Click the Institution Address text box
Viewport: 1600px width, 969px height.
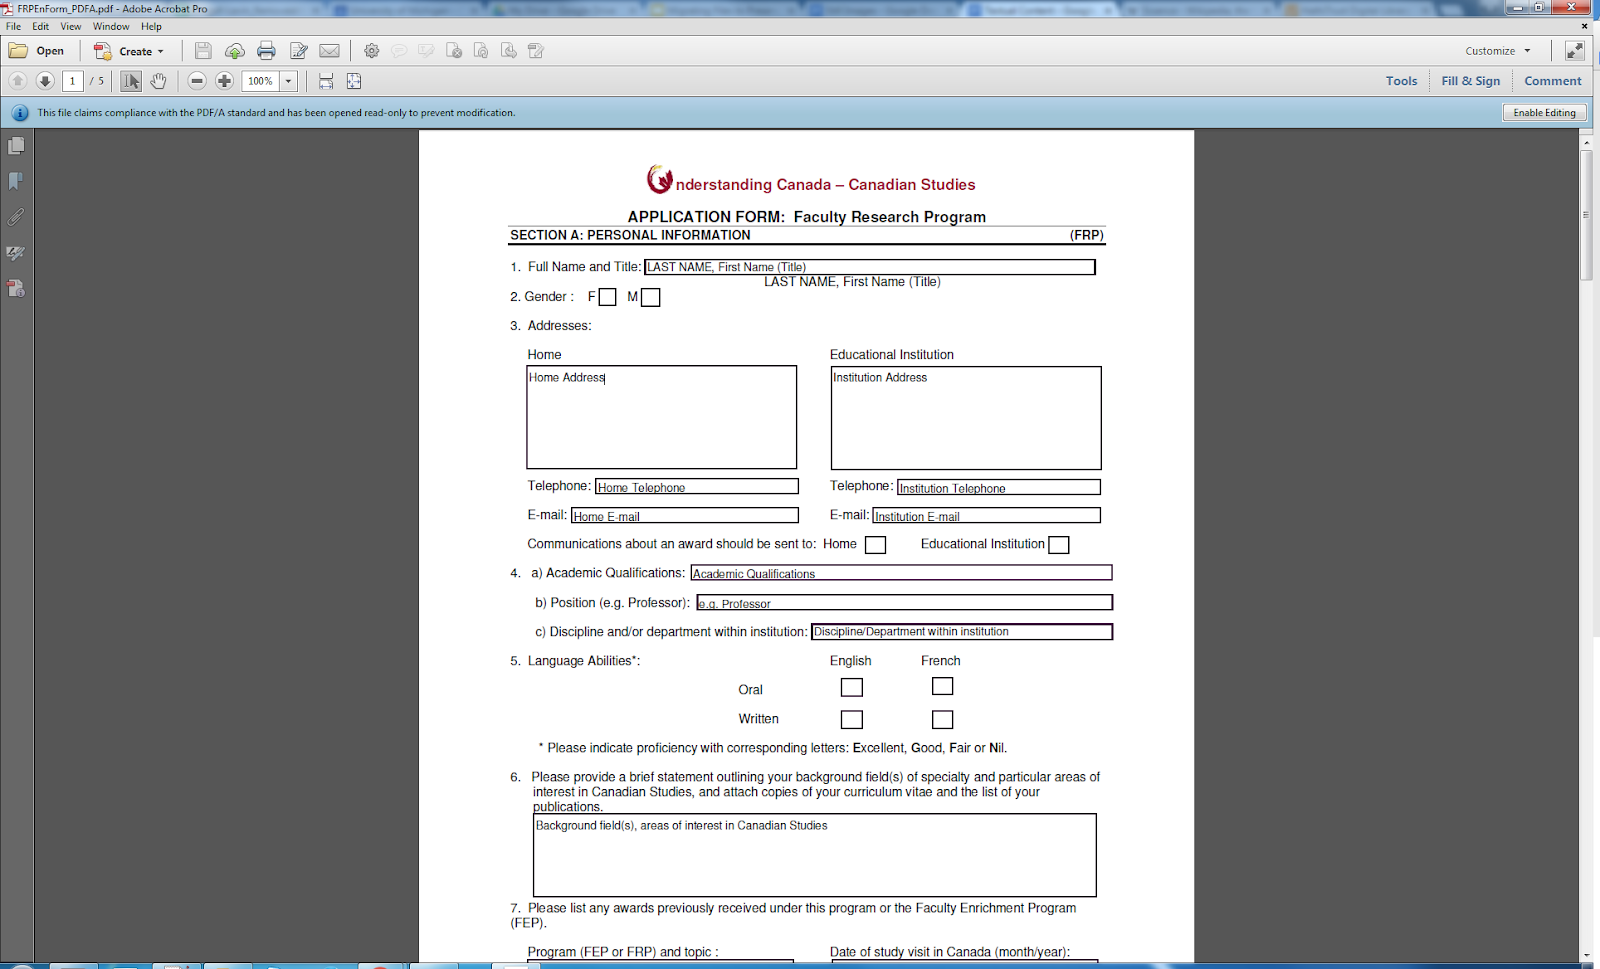[966, 418]
